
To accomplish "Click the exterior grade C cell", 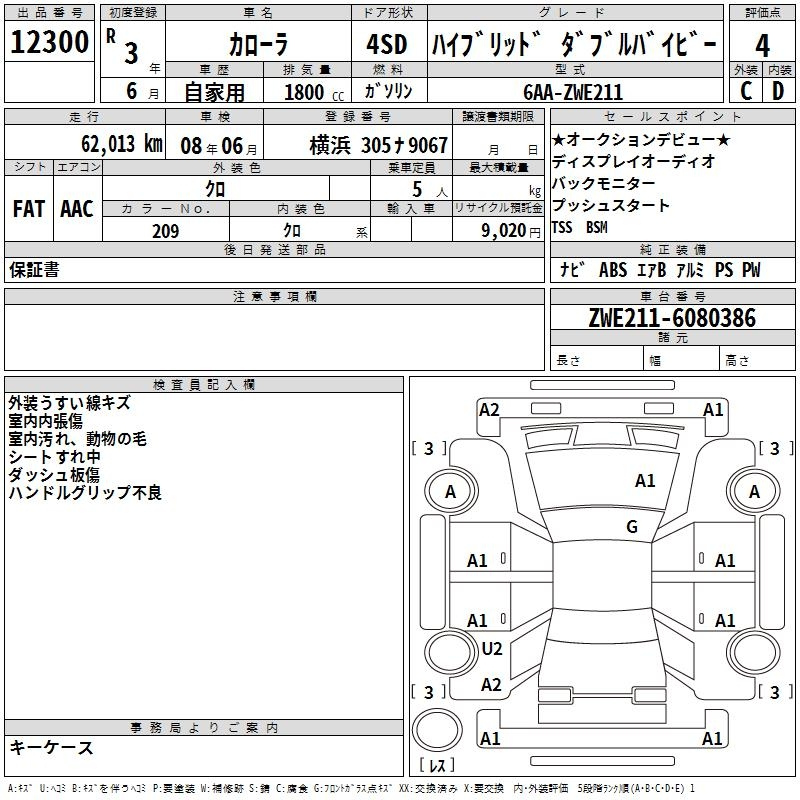I will click(x=745, y=91).
